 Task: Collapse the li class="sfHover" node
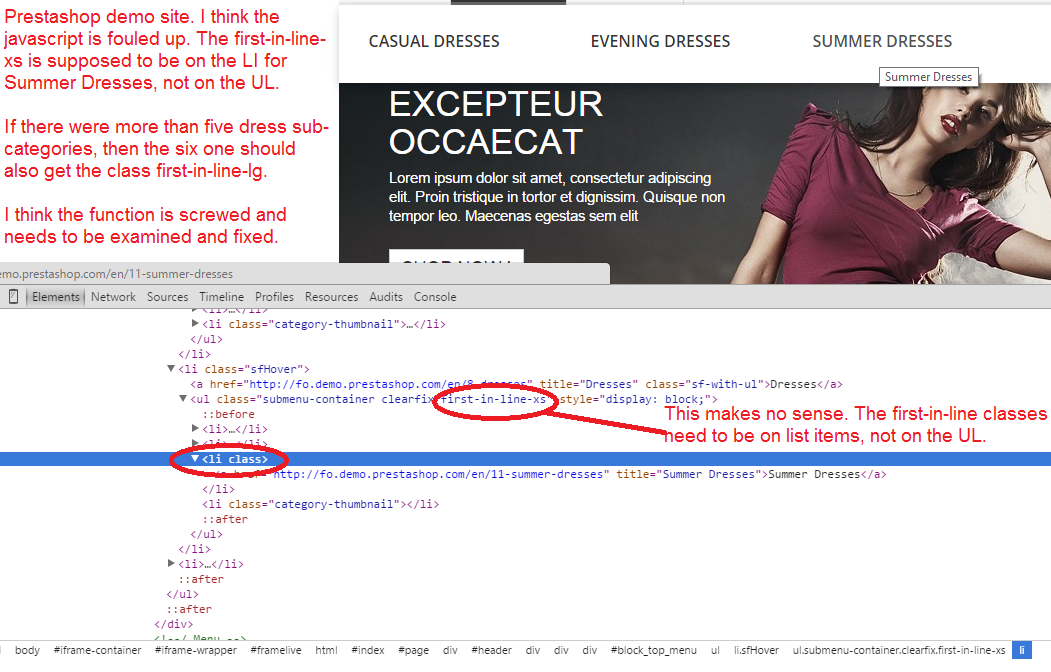coord(171,368)
